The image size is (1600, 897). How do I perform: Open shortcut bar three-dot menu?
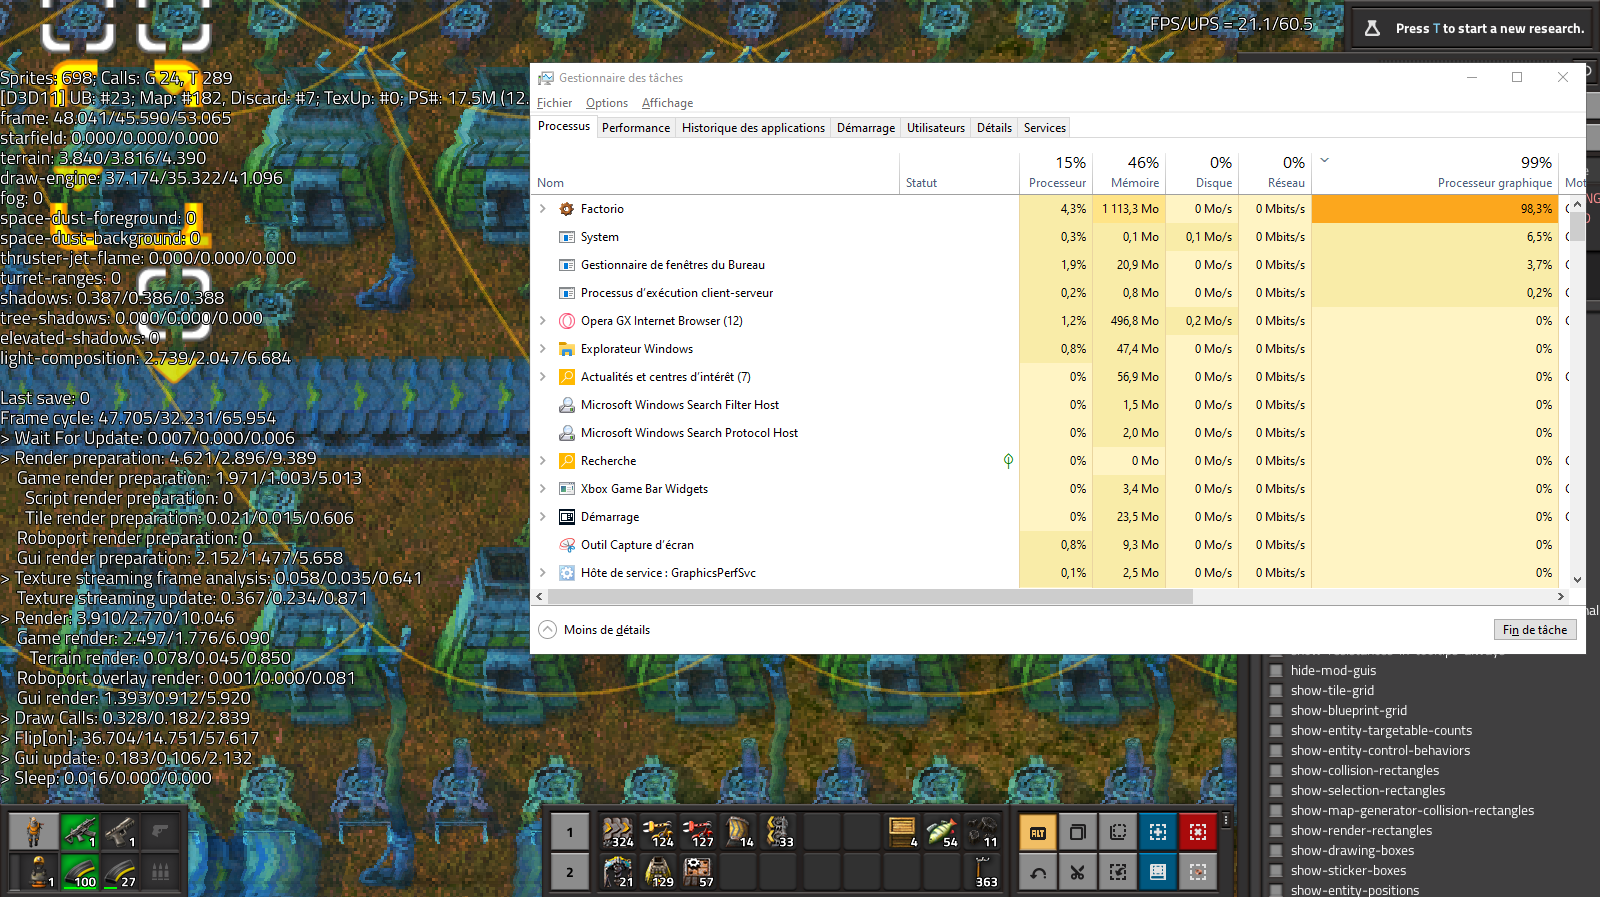click(x=1226, y=819)
